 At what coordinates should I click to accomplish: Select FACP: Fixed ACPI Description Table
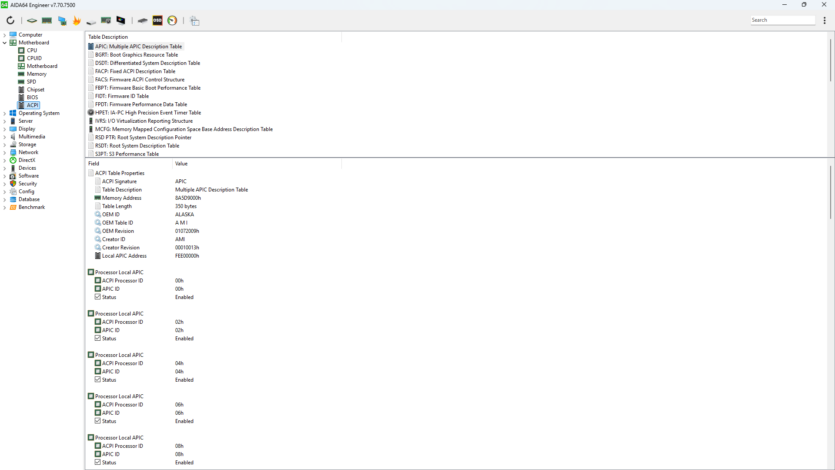(135, 71)
